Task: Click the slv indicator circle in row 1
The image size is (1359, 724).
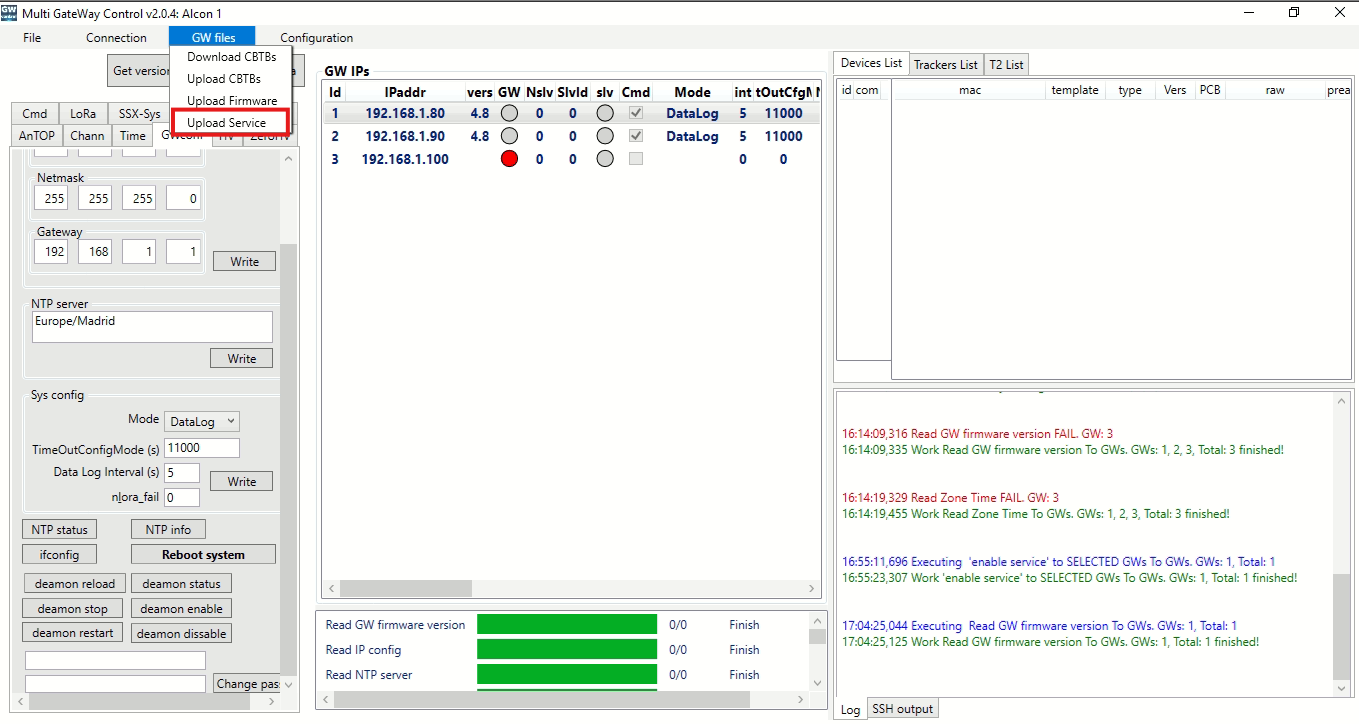Action: [x=604, y=113]
